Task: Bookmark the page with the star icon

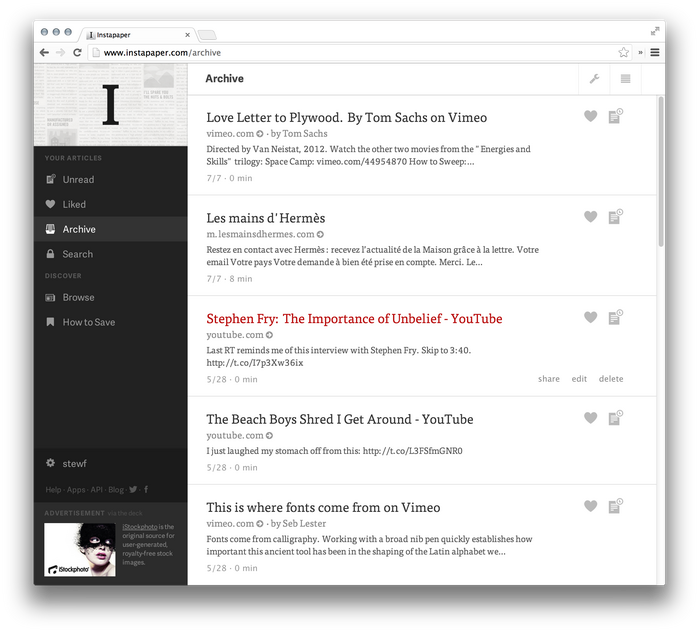Action: [623, 53]
